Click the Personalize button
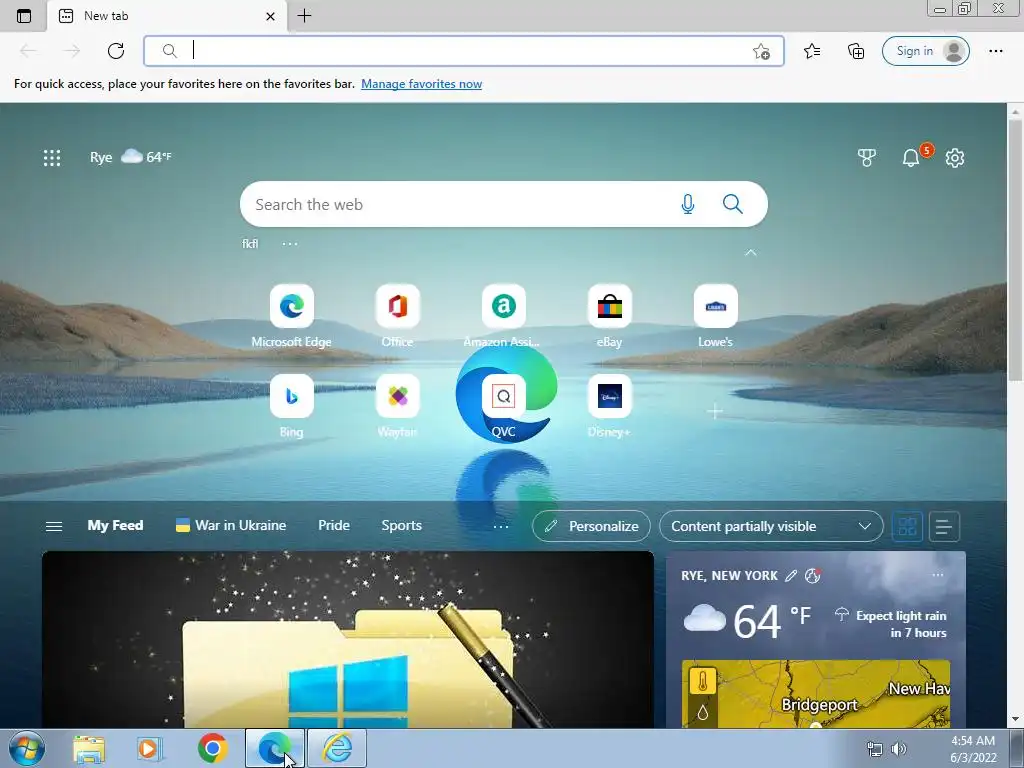1024x768 pixels. click(x=591, y=526)
